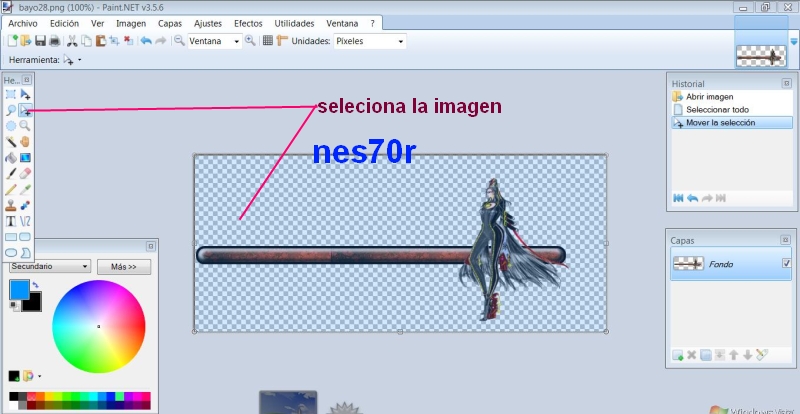Click the Fondo layer thumbnail

pyautogui.click(x=688, y=263)
